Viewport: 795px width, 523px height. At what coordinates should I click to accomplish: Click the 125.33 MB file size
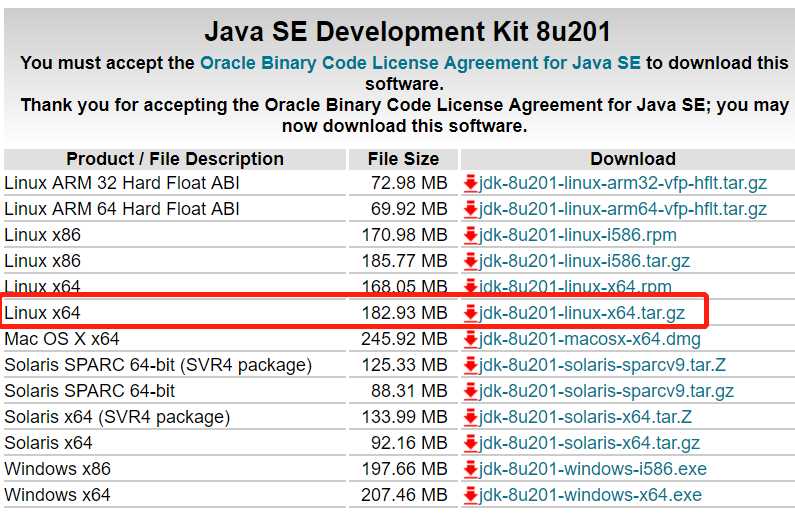tap(405, 365)
